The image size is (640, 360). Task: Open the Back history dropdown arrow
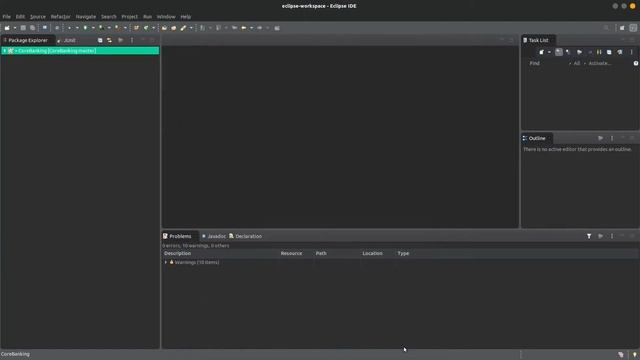click(x=251, y=28)
